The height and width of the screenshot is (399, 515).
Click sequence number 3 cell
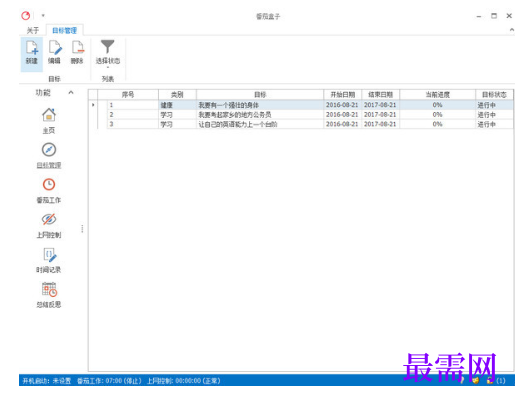click(x=132, y=124)
